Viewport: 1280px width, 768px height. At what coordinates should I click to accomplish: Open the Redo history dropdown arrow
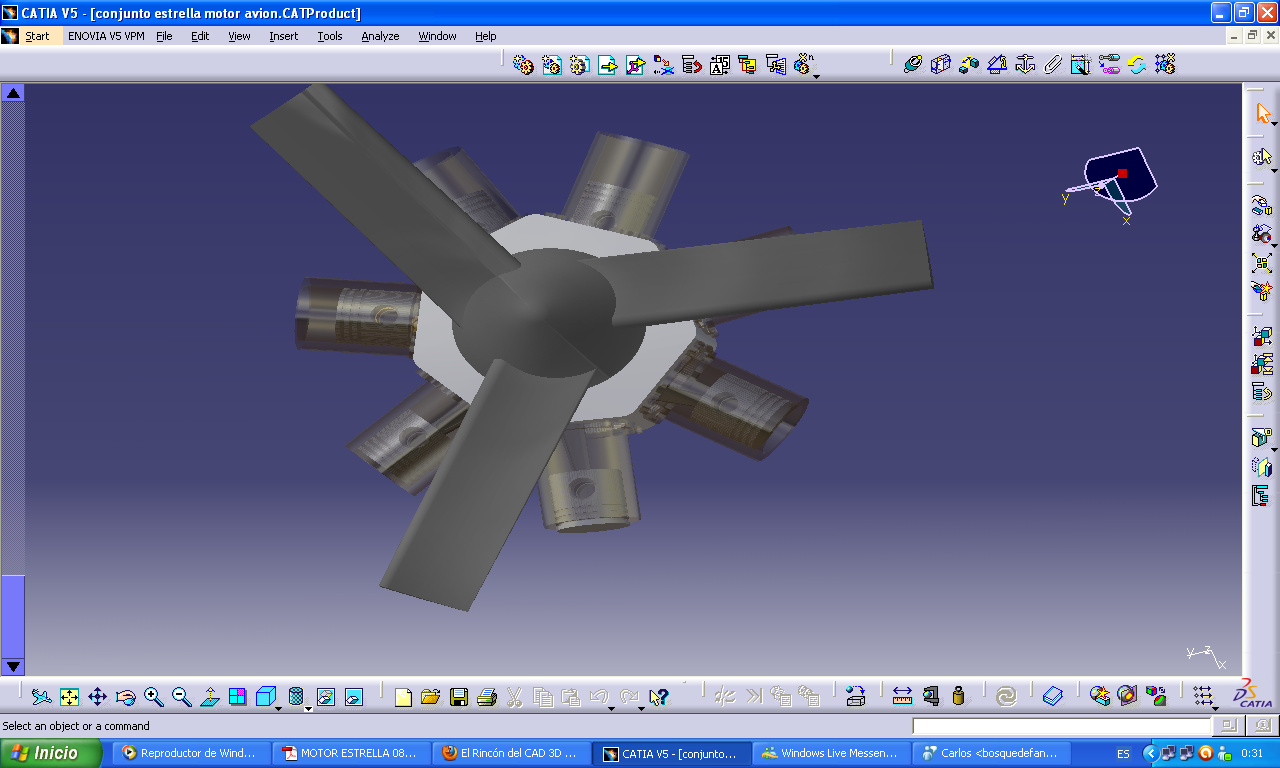(x=641, y=708)
